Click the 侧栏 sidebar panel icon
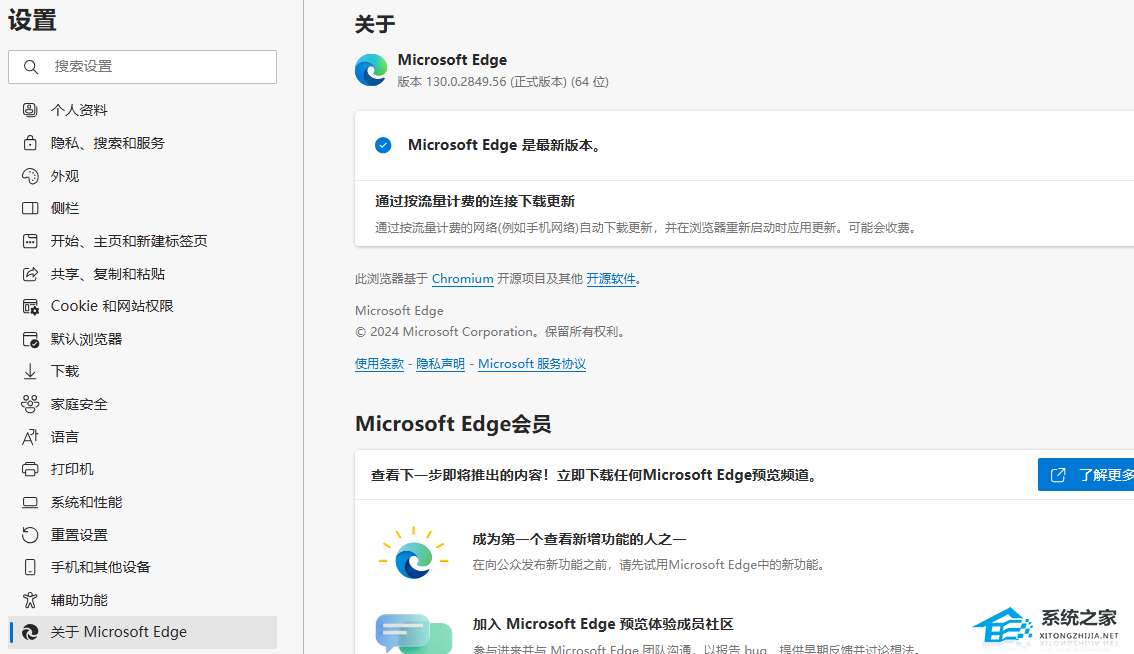Screen dimensions: 1134x654 click(30, 208)
